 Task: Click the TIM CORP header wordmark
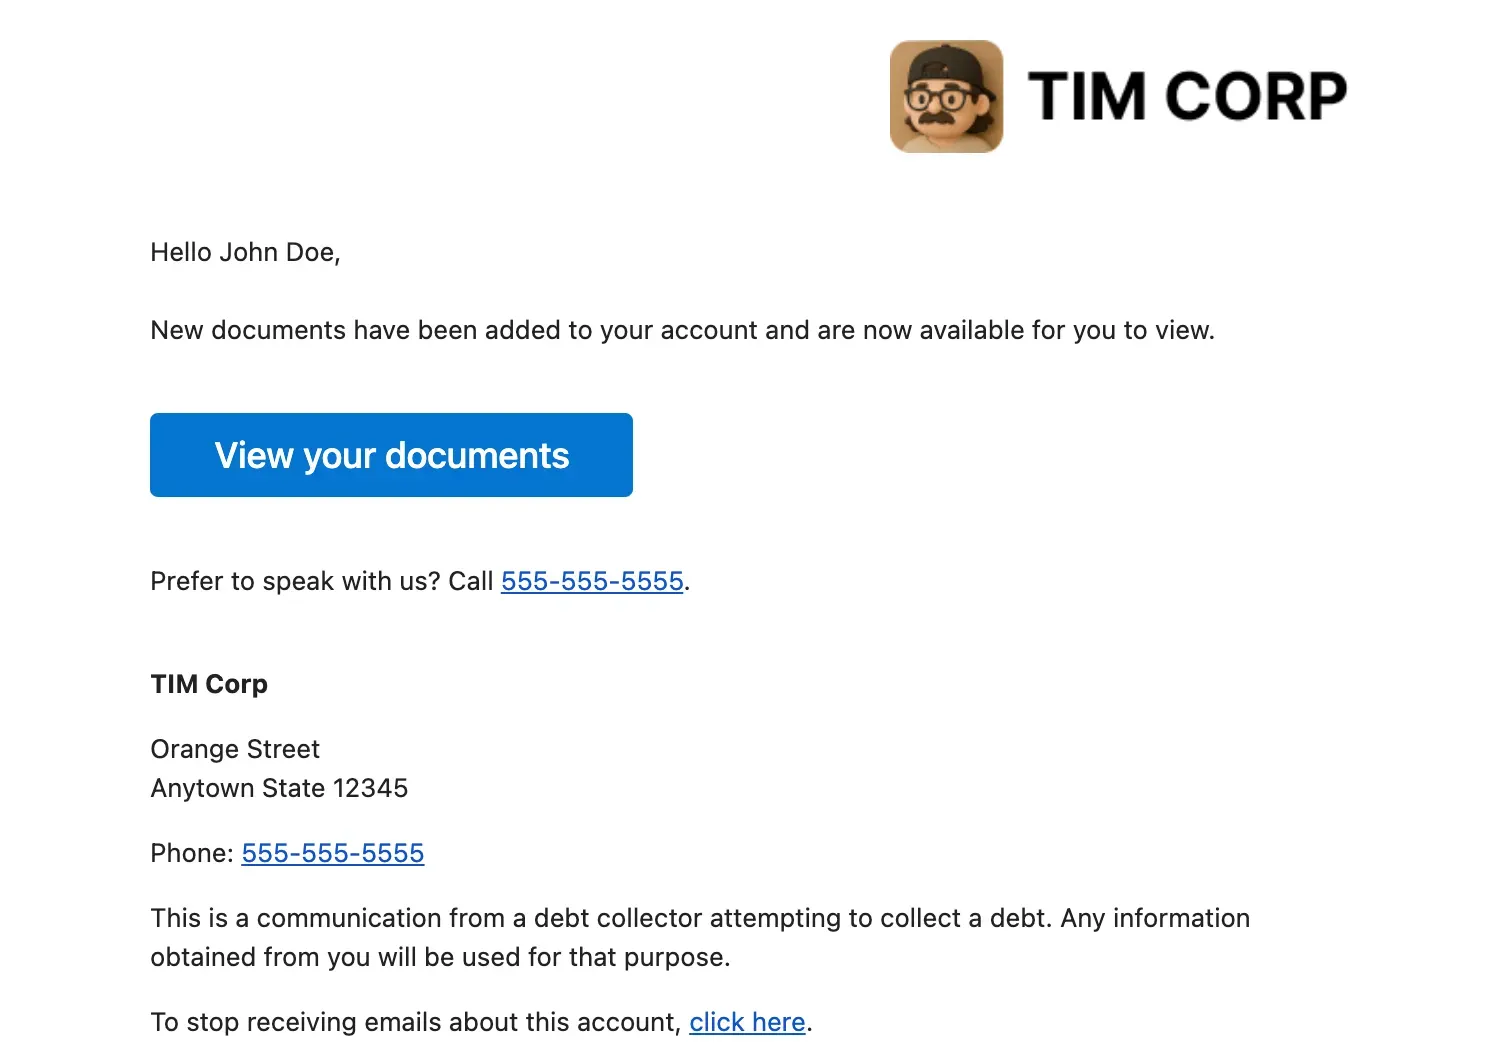pos(1186,97)
